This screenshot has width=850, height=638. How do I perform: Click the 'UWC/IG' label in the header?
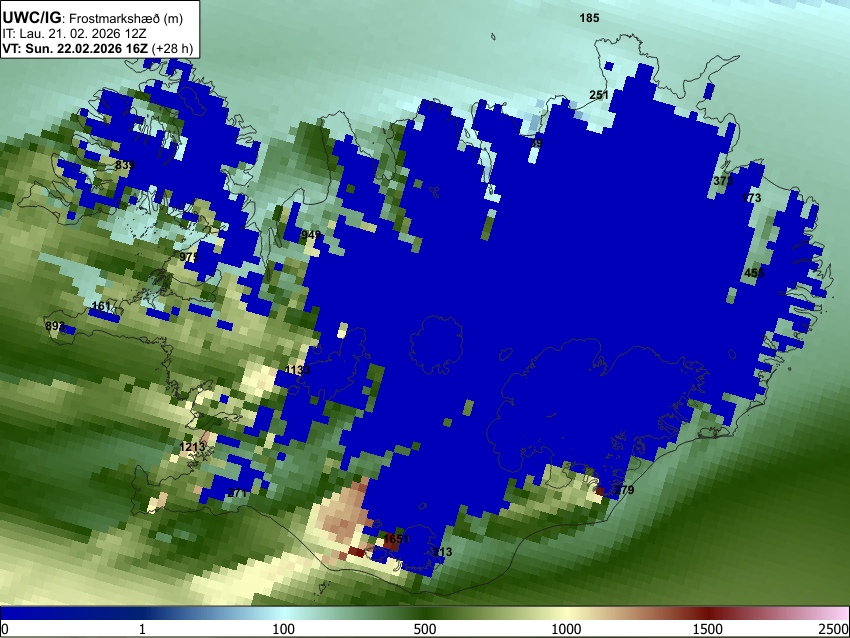tap(31, 18)
